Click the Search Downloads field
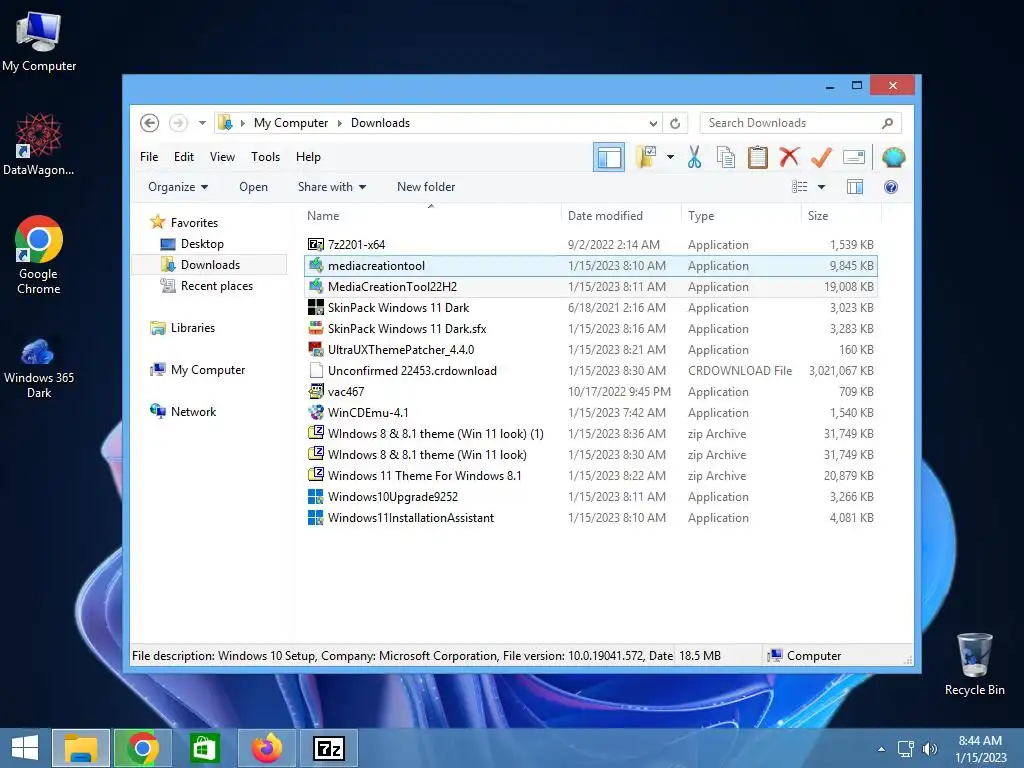The width and height of the screenshot is (1024, 768). tap(801, 123)
